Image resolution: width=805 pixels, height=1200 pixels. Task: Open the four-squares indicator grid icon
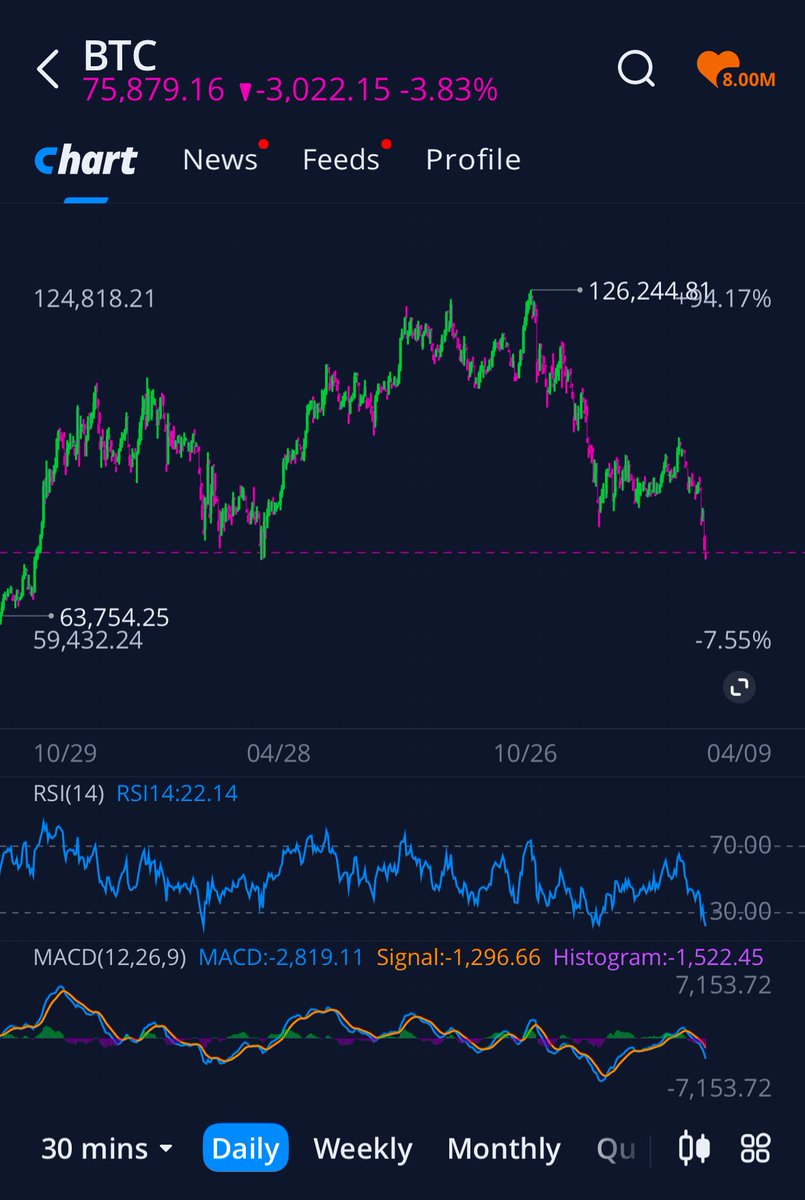755,1147
